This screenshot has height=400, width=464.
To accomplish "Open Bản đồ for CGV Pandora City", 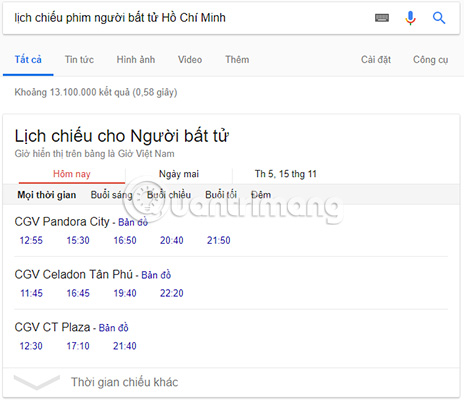I will [133, 222].
